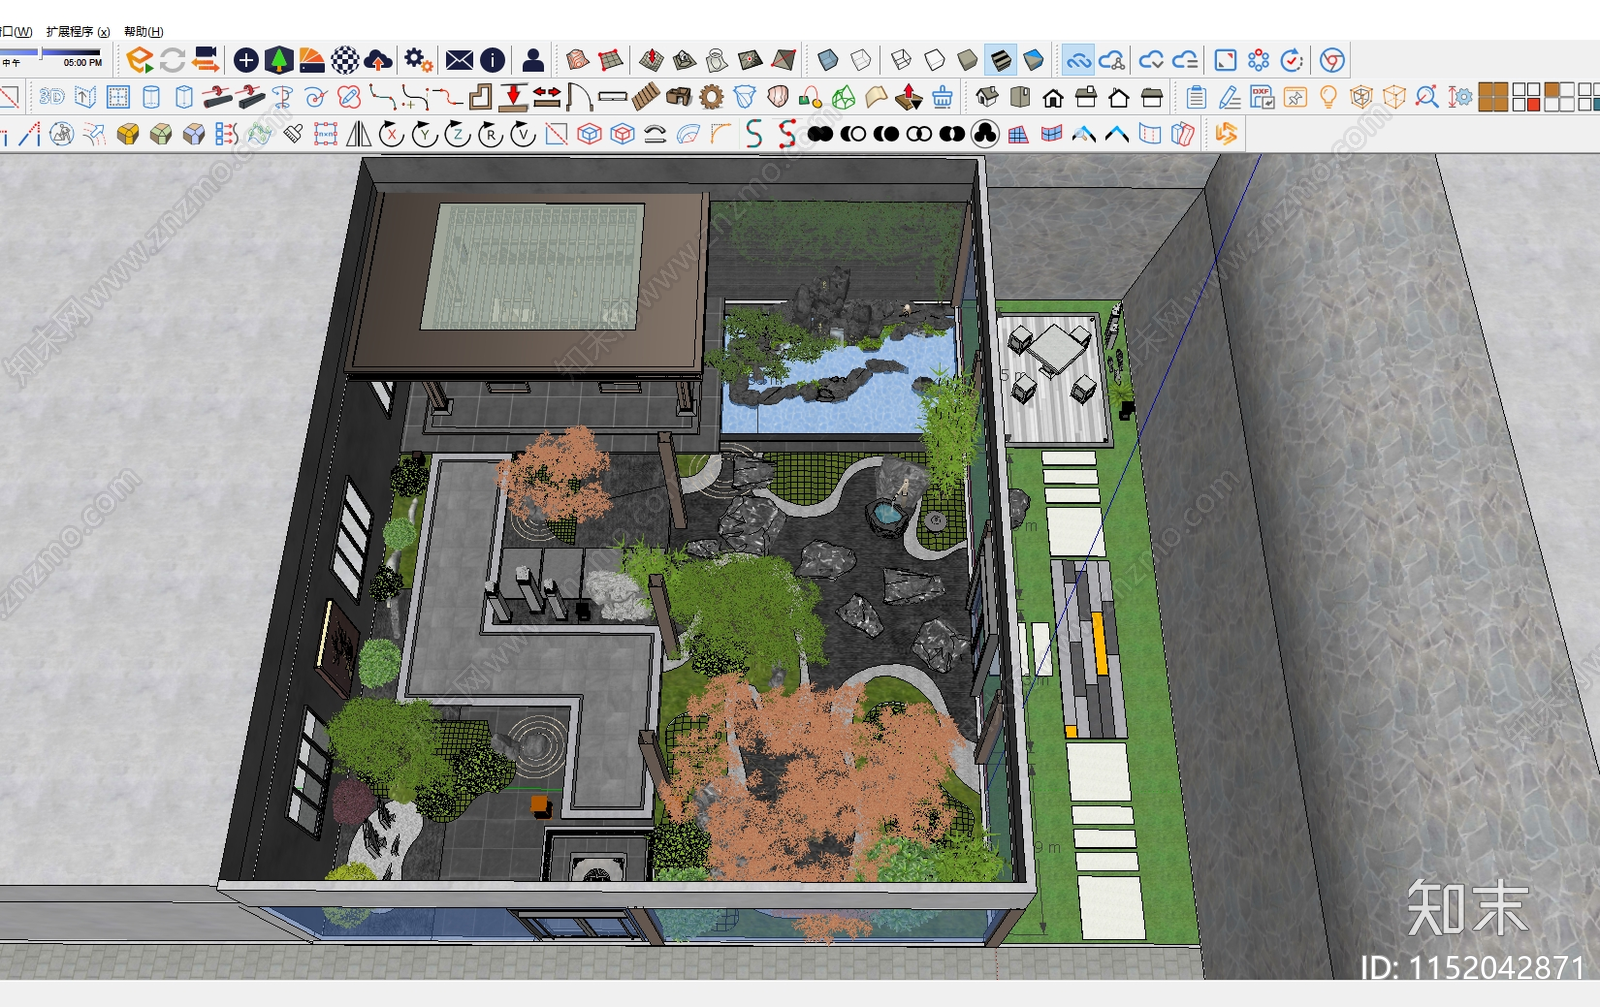Click the checkered sphere material library icon
Screen dimensions: 1600x1007
345,60
